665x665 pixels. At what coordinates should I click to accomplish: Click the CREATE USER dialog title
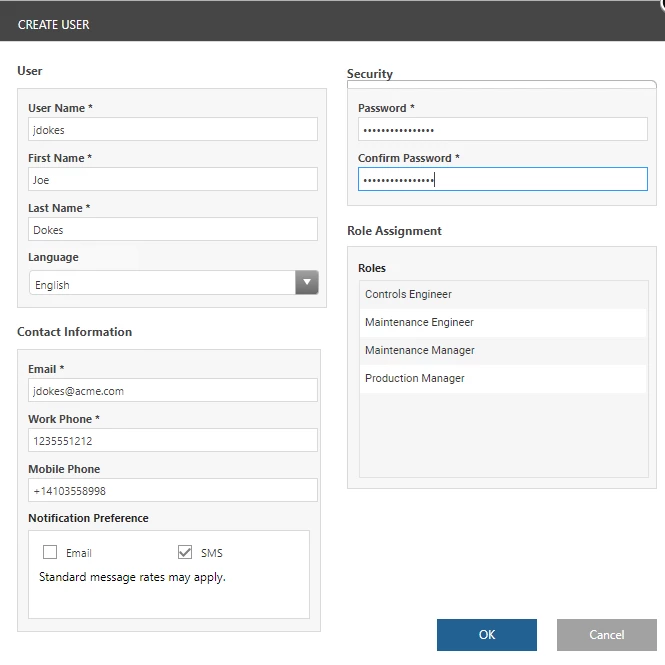coord(53,25)
